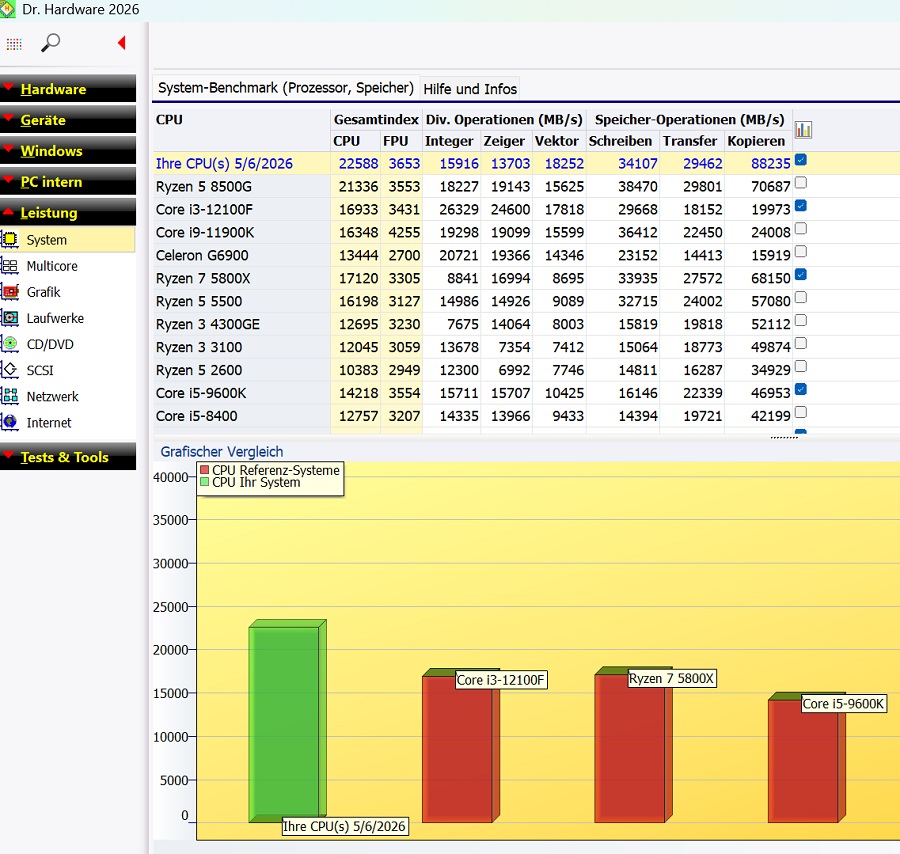This screenshot has height=854, width=900.
Task: Expand the Geräte sidebar section
Action: tap(68, 119)
